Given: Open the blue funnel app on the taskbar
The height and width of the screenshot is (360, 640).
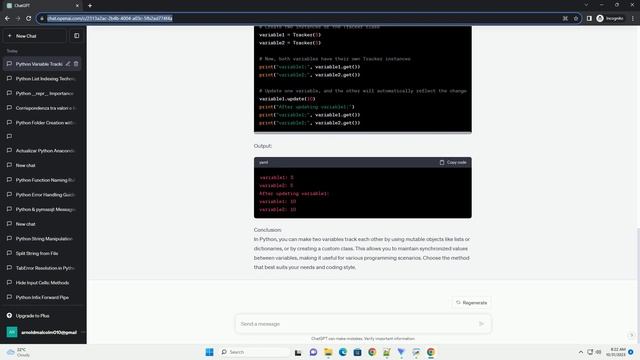Looking at the screenshot, I should point(401,352).
